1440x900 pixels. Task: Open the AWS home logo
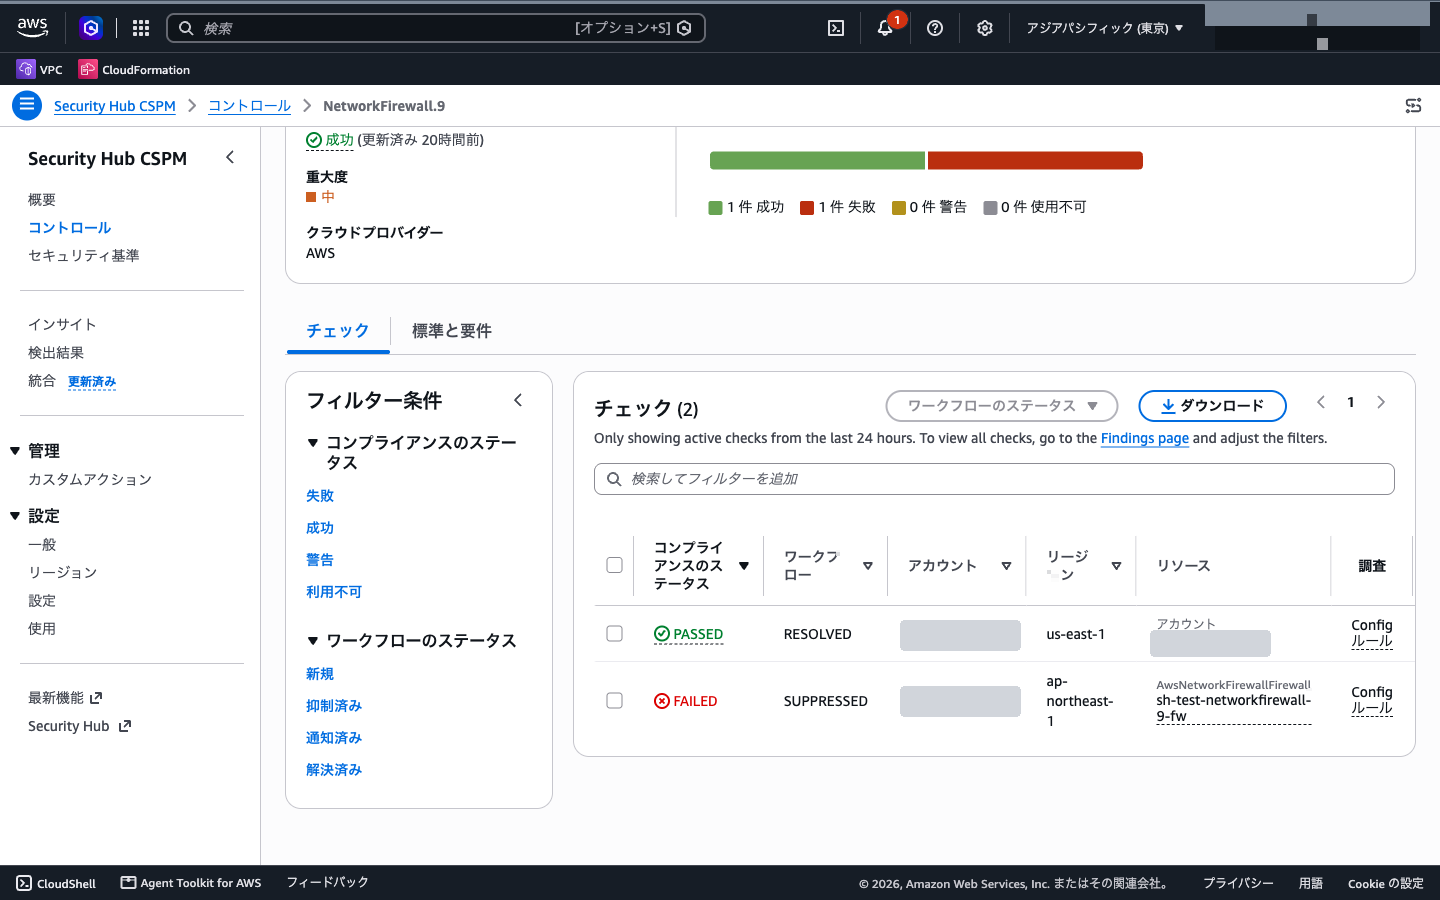(32, 28)
